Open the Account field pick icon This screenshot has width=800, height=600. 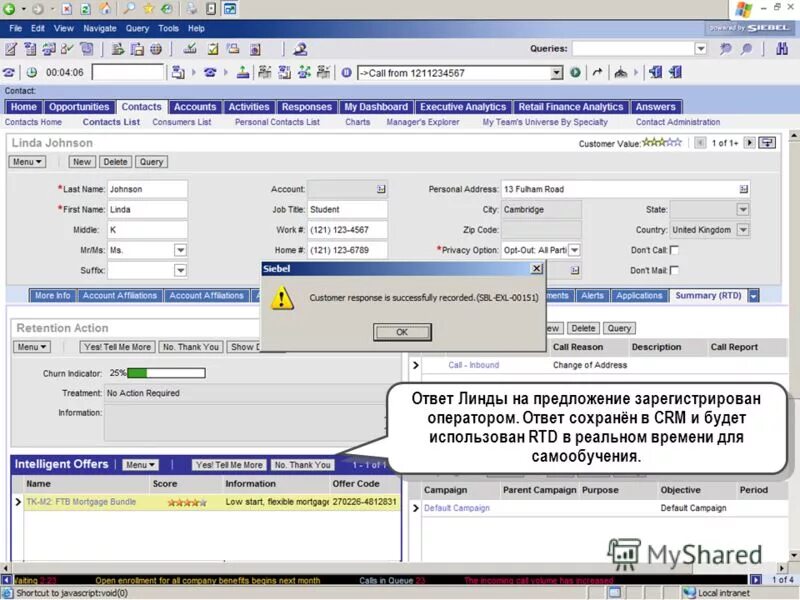coord(381,189)
